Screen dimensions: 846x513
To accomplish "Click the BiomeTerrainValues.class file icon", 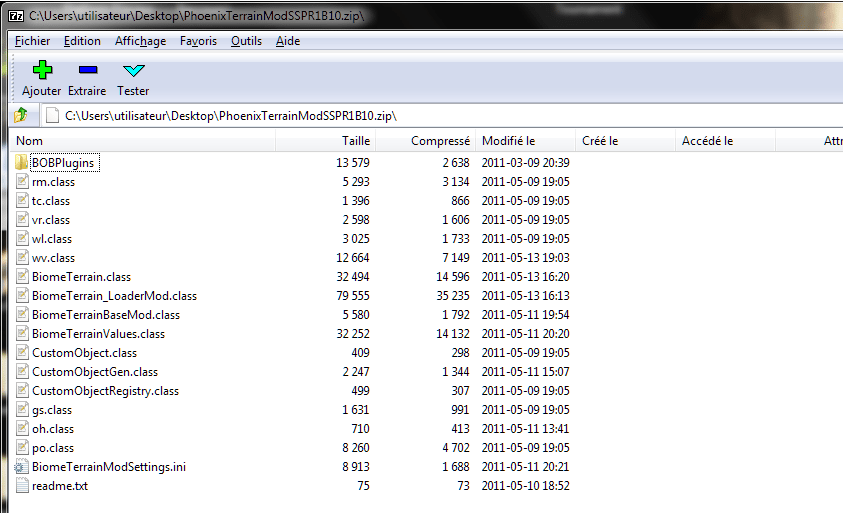I will (22, 333).
